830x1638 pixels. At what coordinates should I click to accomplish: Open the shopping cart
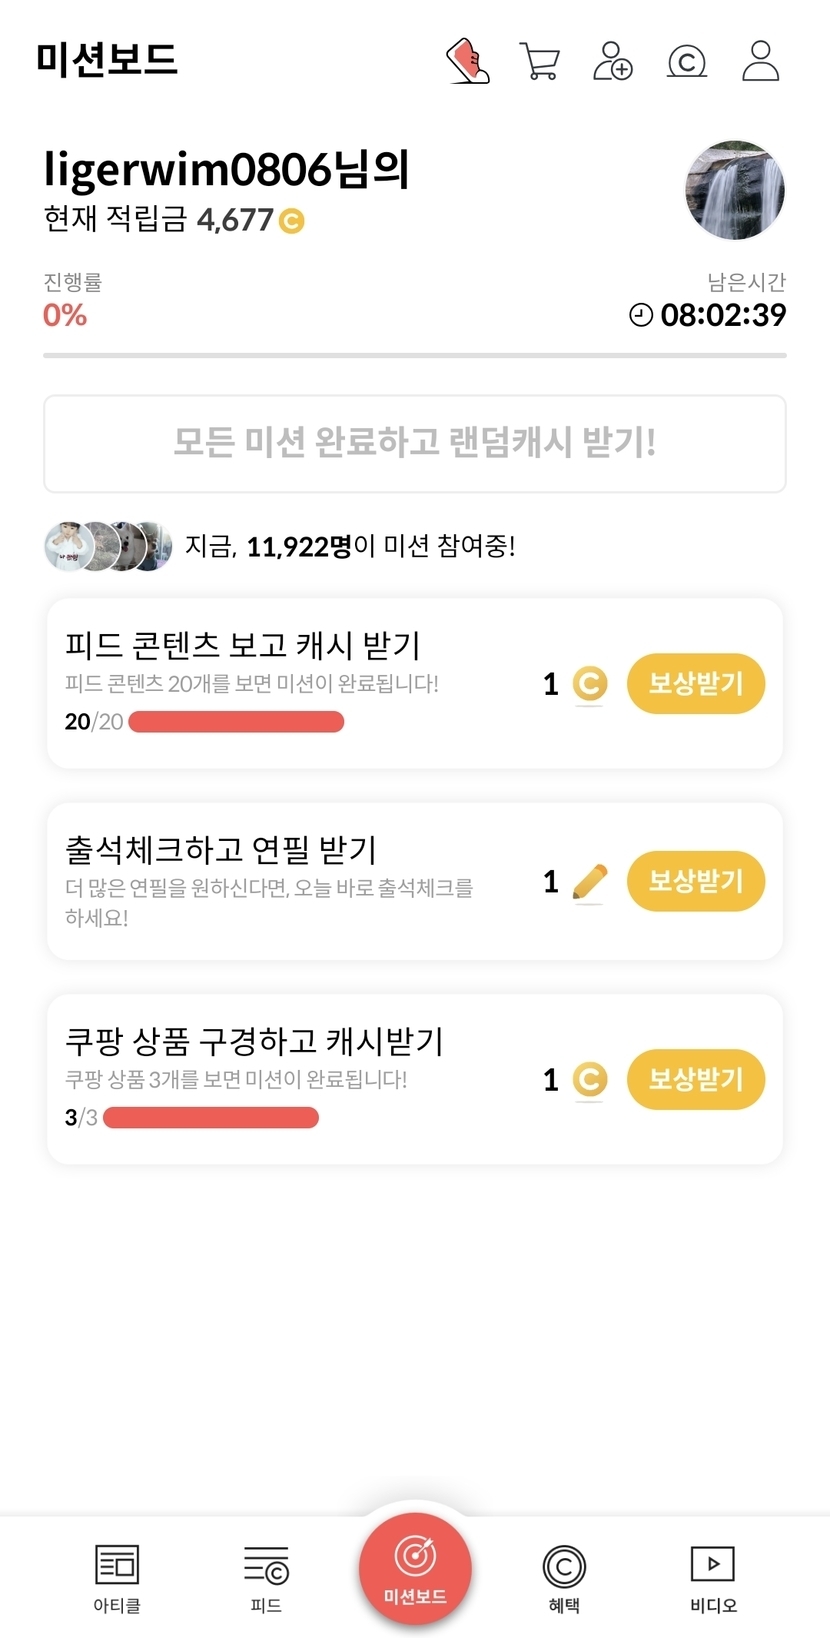tap(540, 61)
